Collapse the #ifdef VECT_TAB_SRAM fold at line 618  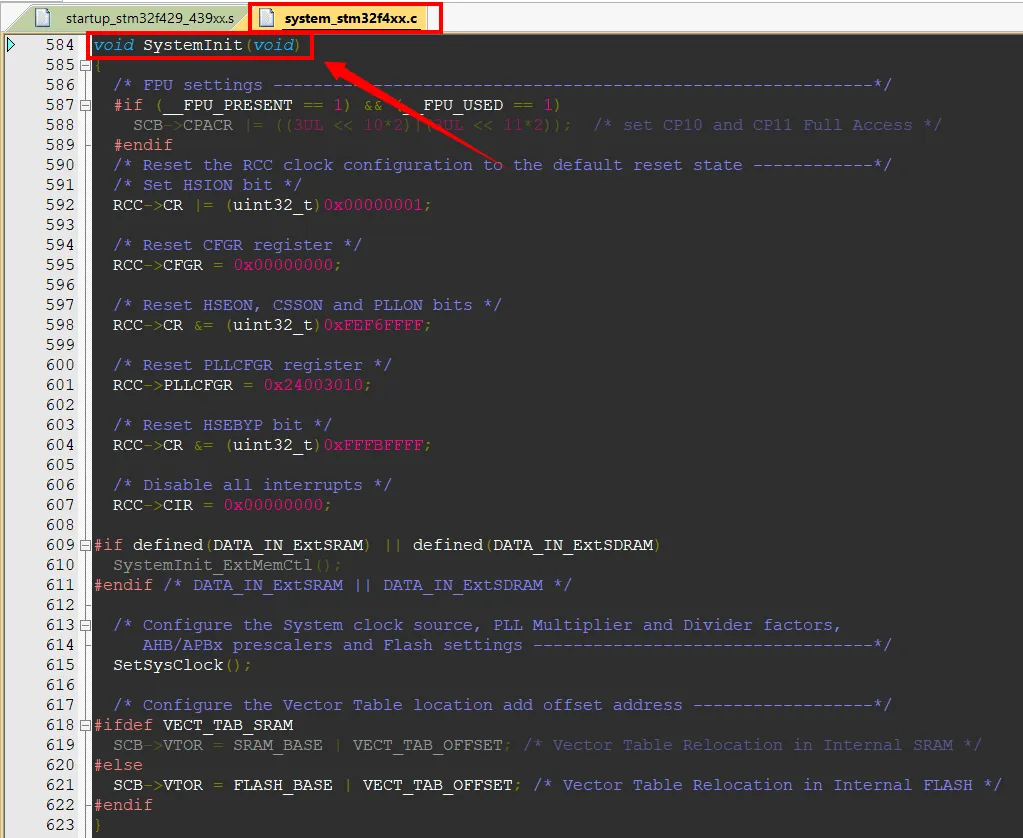pos(85,725)
